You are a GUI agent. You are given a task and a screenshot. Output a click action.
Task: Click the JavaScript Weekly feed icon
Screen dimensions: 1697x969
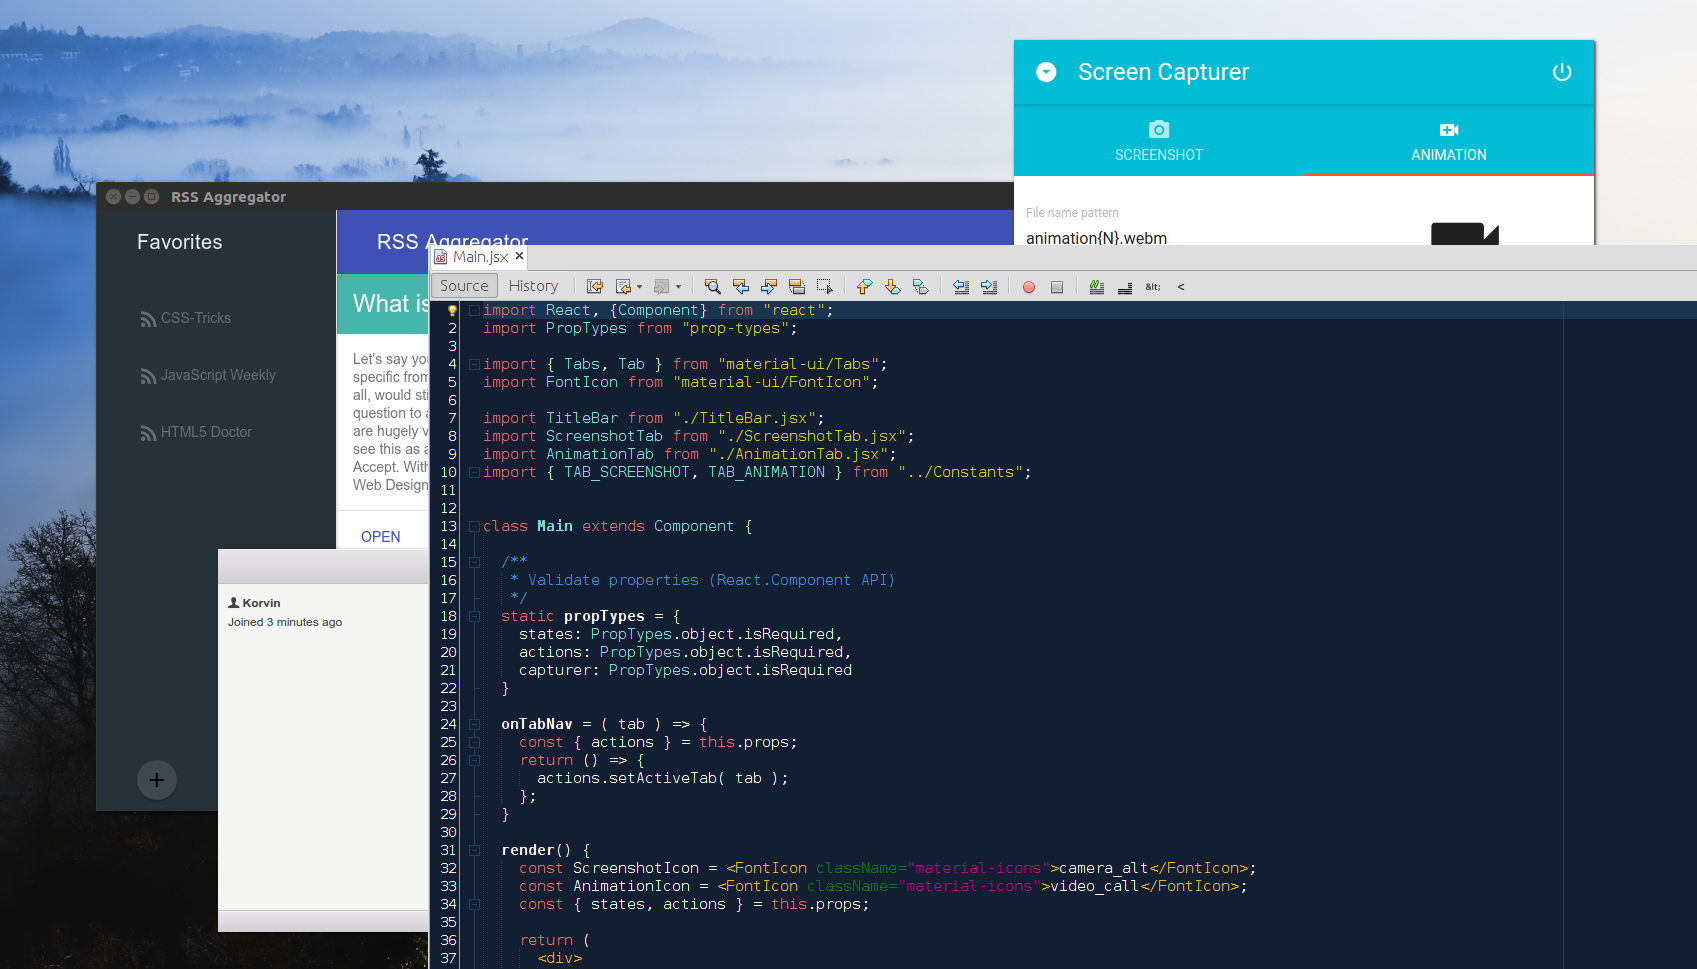pos(148,374)
